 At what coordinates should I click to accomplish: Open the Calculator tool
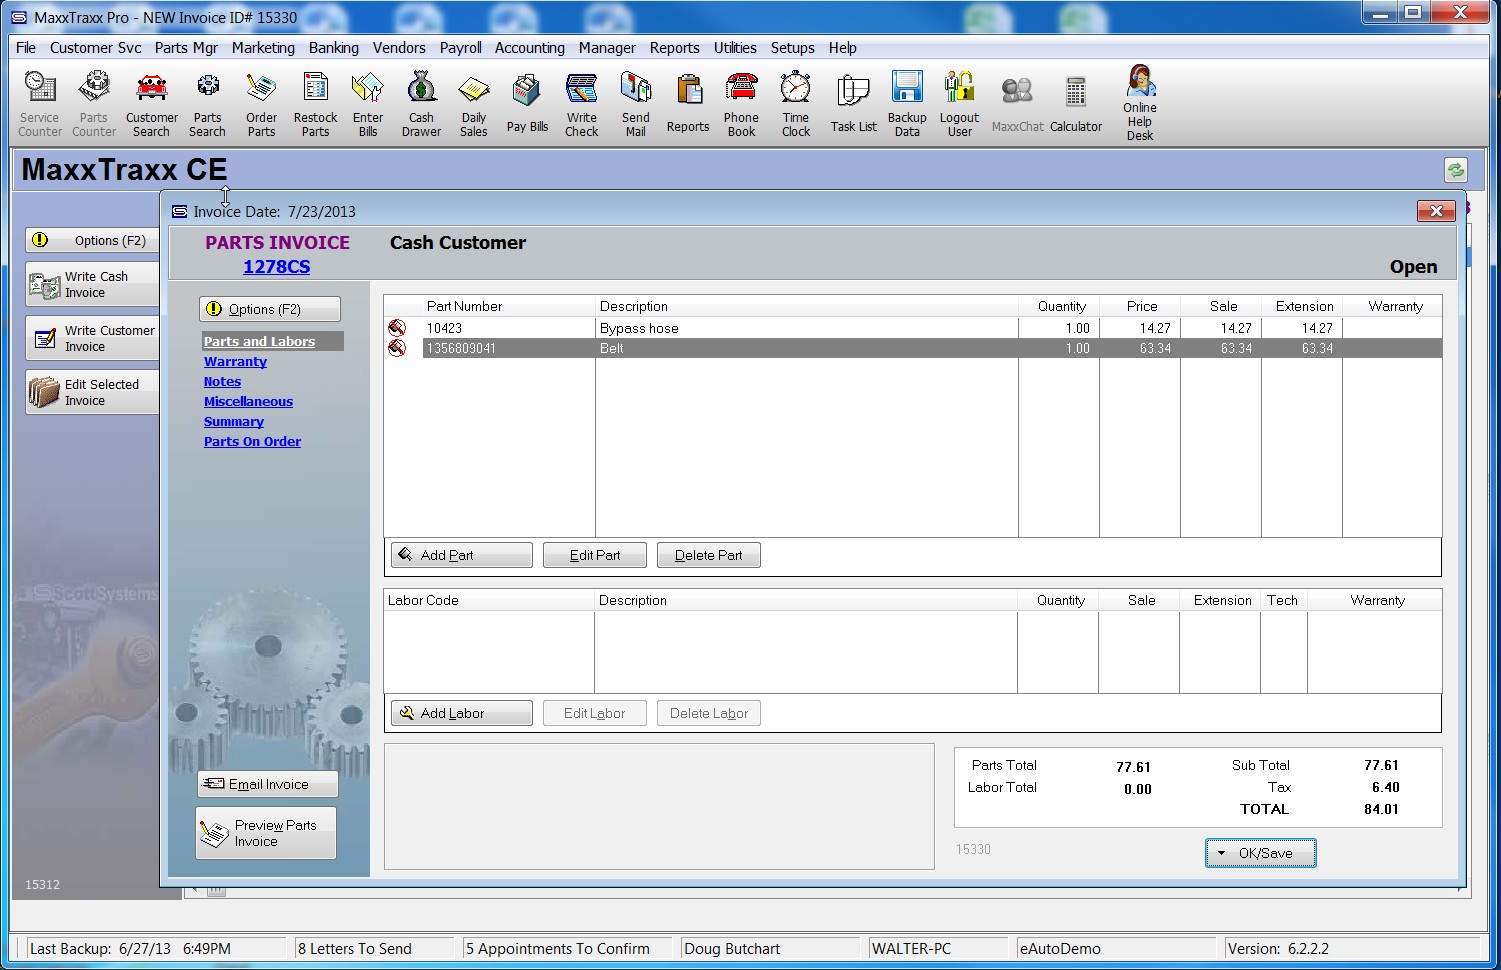point(1076,103)
